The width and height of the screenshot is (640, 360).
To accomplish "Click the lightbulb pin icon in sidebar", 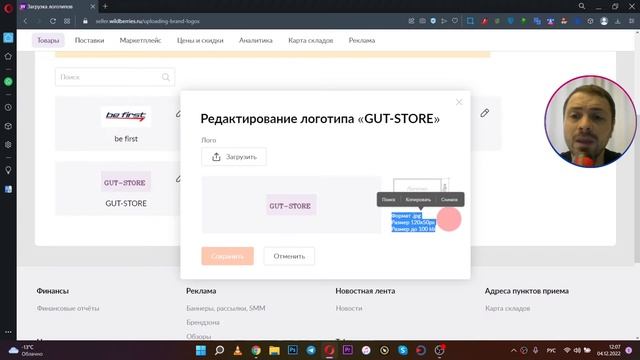I will pyautogui.click(x=8, y=170).
